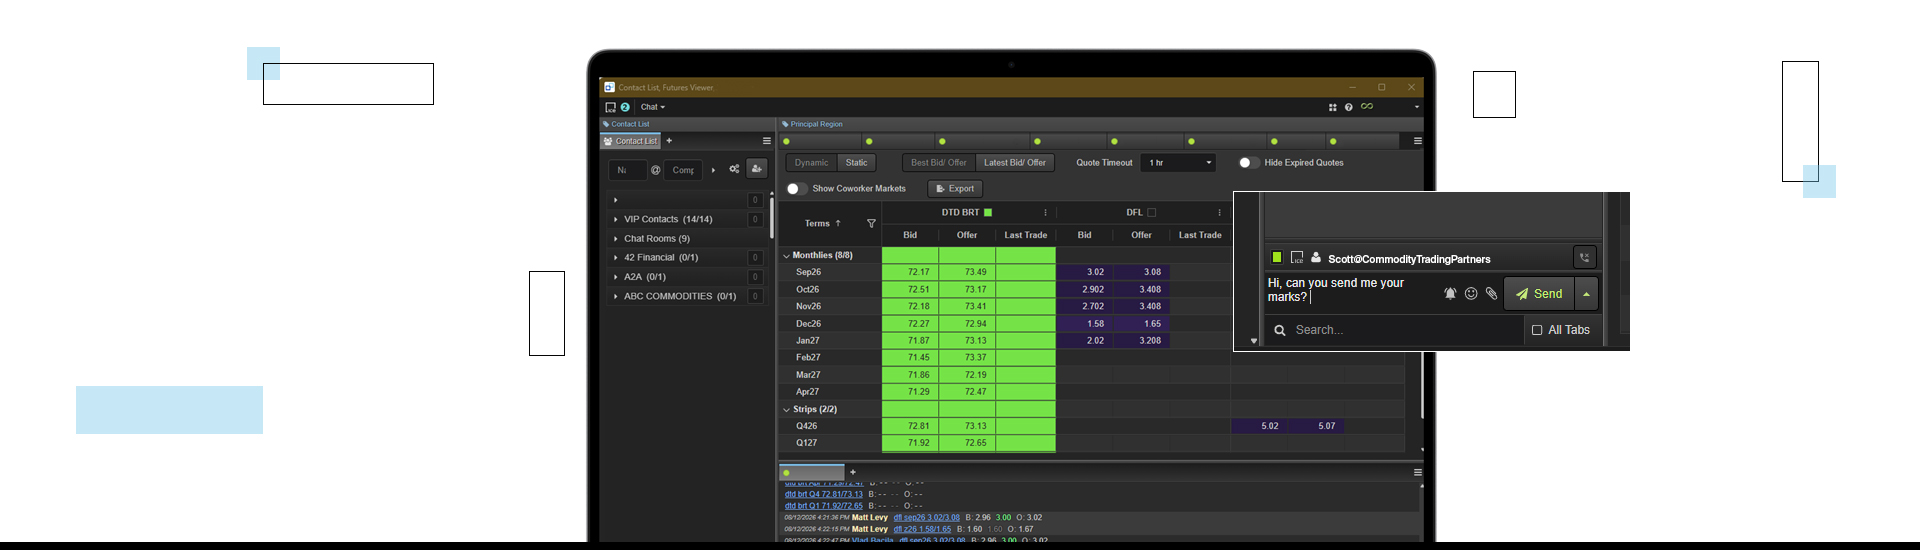The width and height of the screenshot is (1920, 550).
Task: Toggle Hide Expired Quotes switch
Action: pos(1249,162)
